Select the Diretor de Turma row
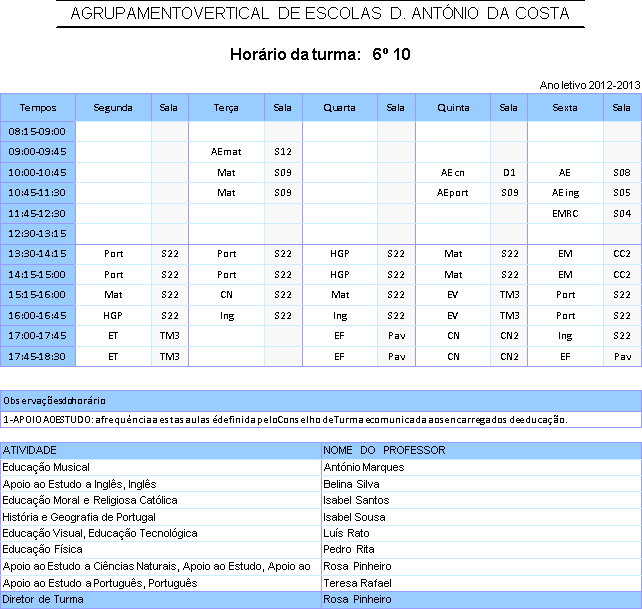This screenshot has height=609, width=642. click(x=321, y=600)
